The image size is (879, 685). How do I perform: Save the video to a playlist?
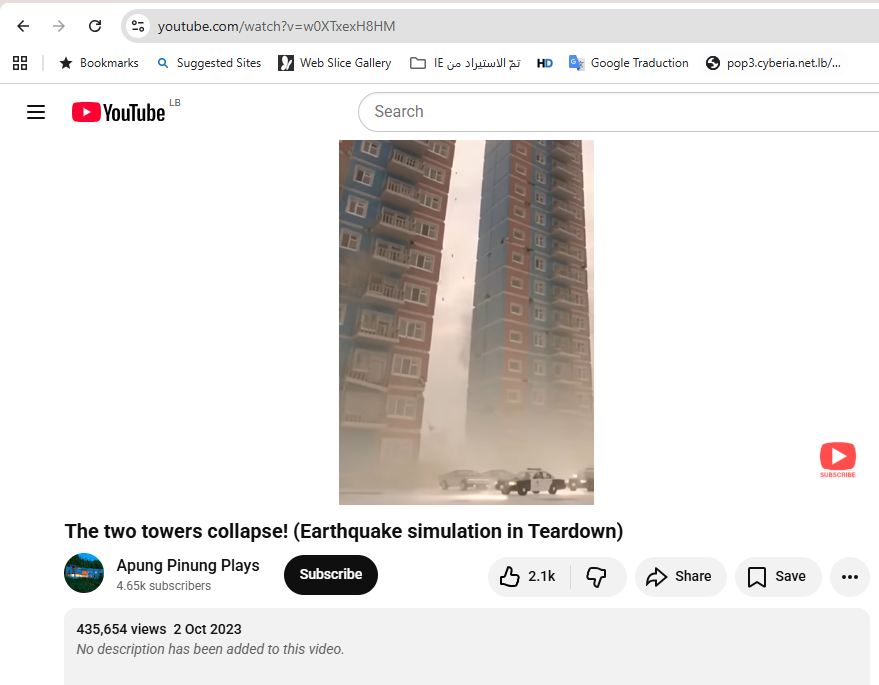coord(778,576)
